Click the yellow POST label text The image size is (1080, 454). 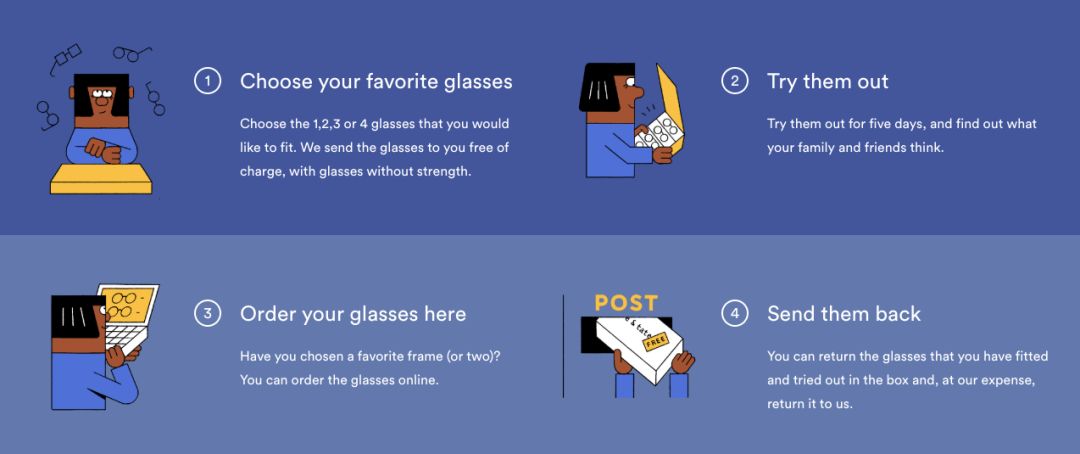(x=626, y=302)
